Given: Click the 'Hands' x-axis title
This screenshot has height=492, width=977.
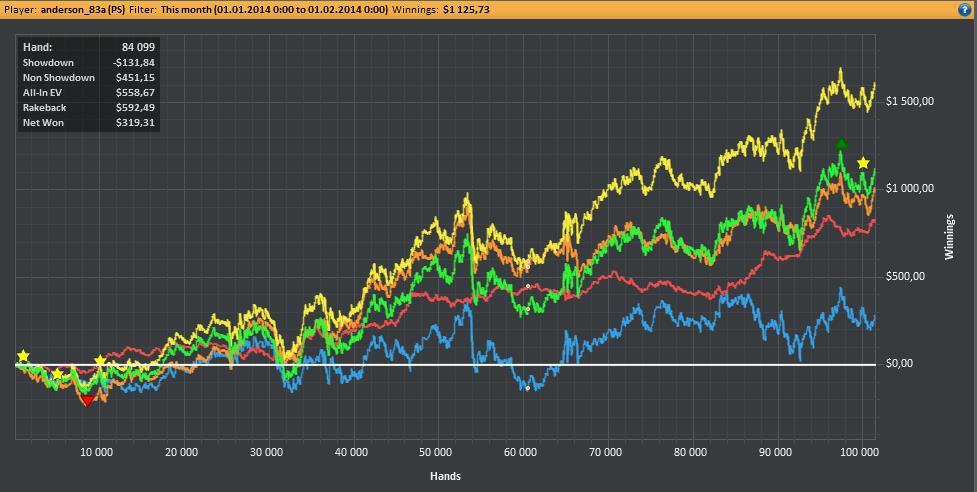Looking at the screenshot, I should pos(446,476).
